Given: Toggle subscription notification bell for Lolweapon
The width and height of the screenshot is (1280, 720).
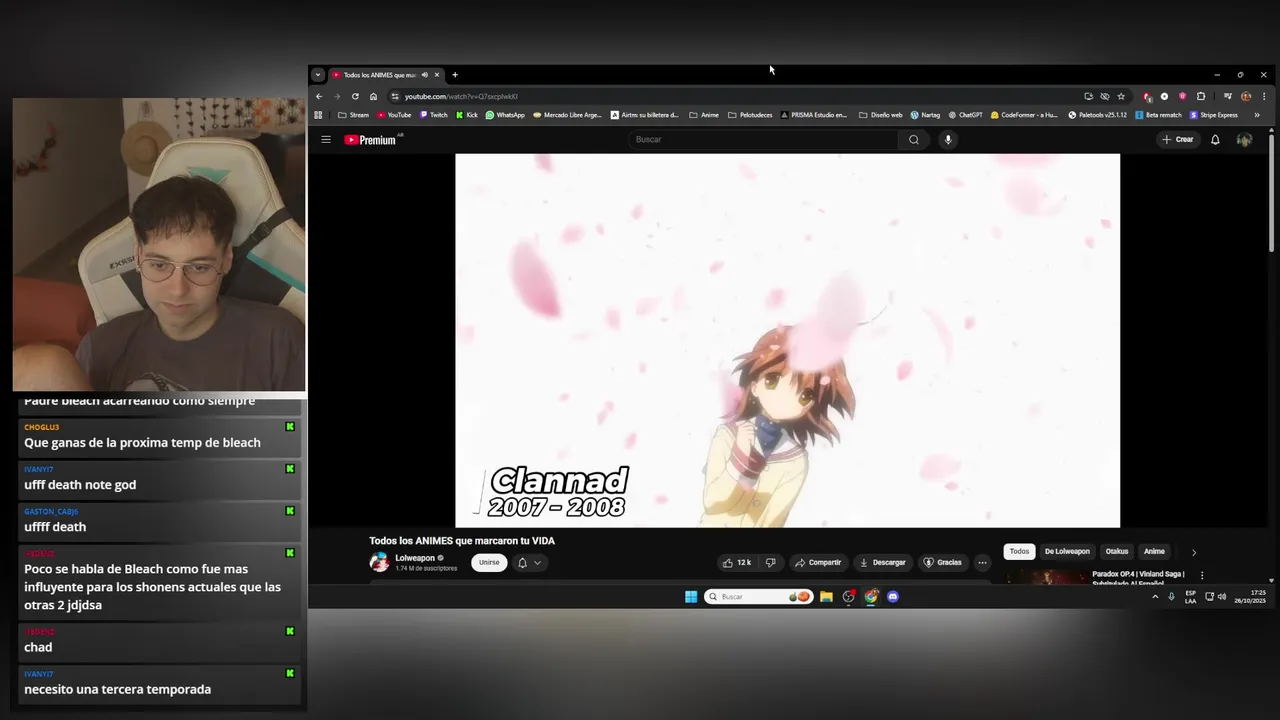Looking at the screenshot, I should click(x=528, y=563).
